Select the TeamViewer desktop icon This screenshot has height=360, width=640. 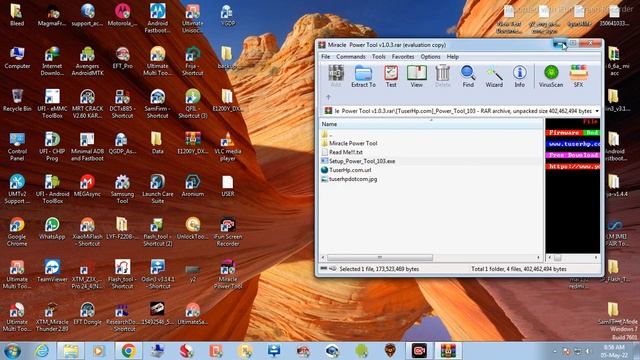tap(52, 271)
